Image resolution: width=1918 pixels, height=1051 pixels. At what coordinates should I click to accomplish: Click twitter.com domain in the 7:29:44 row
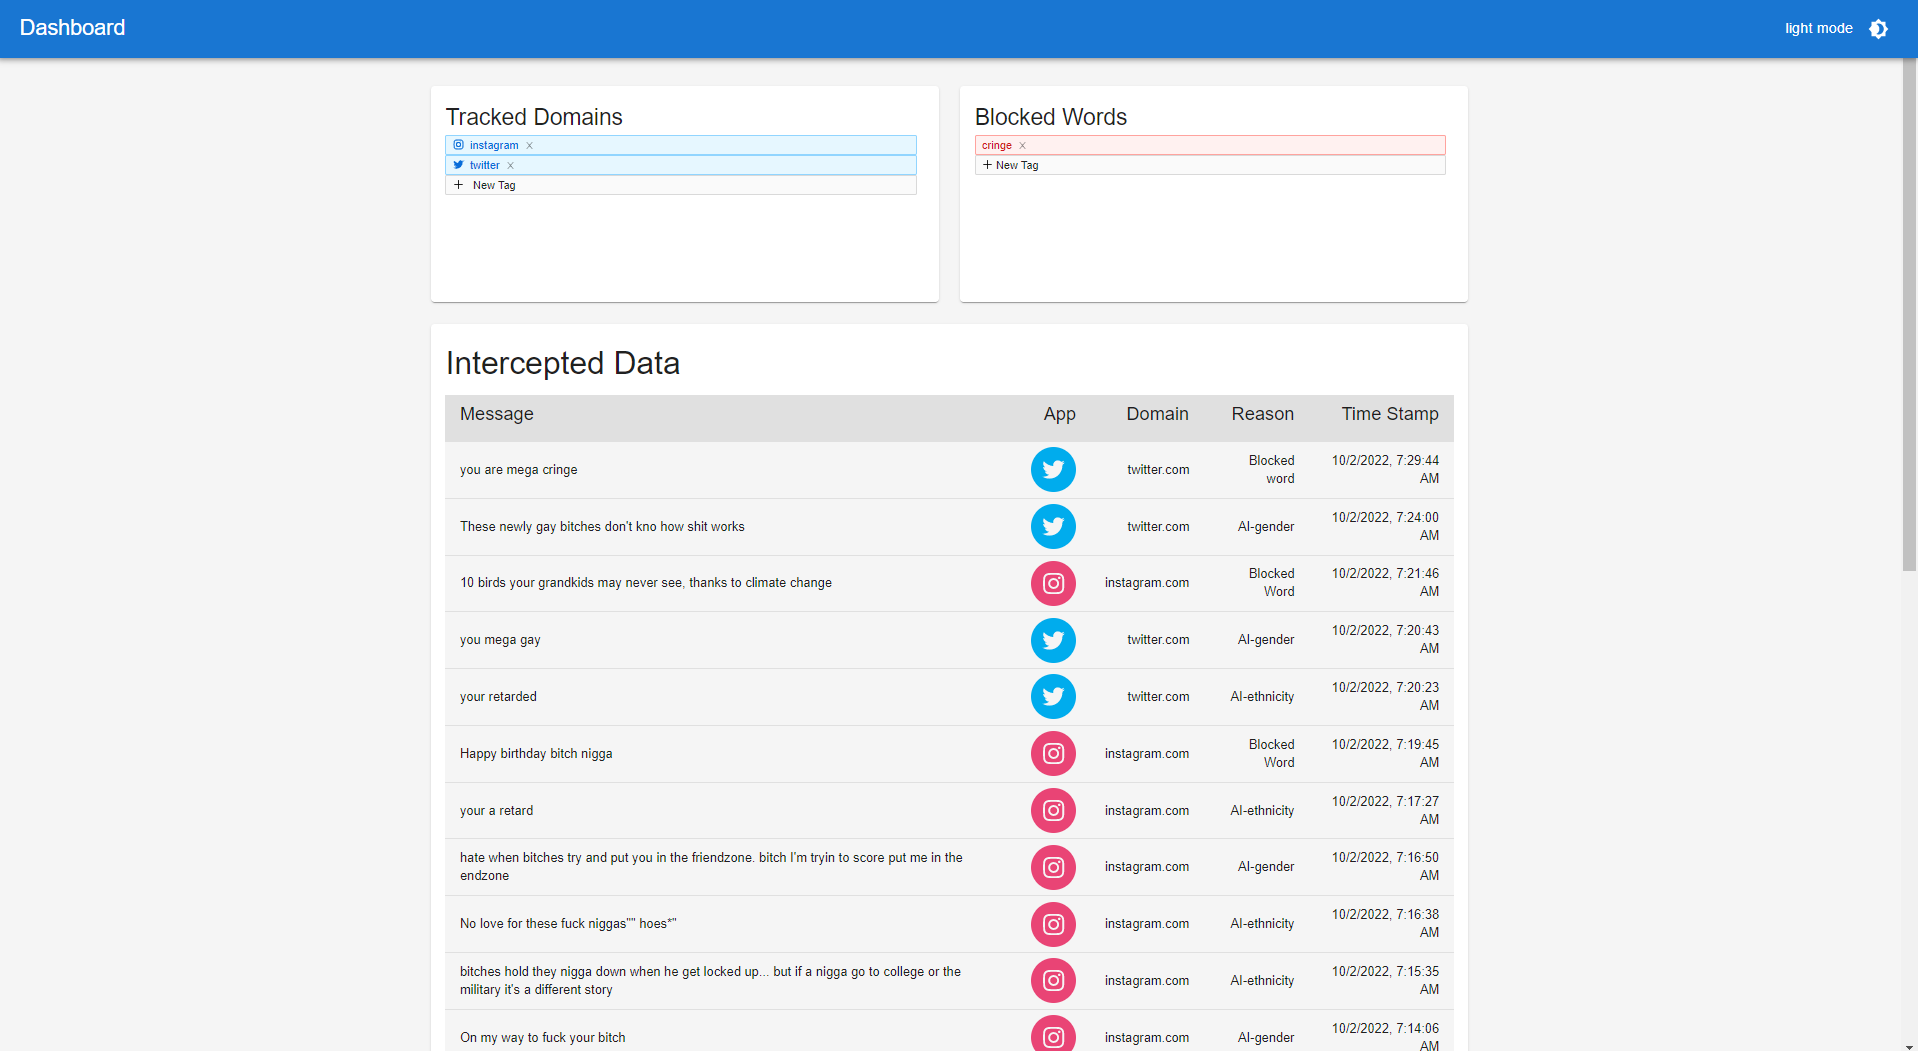click(x=1158, y=470)
